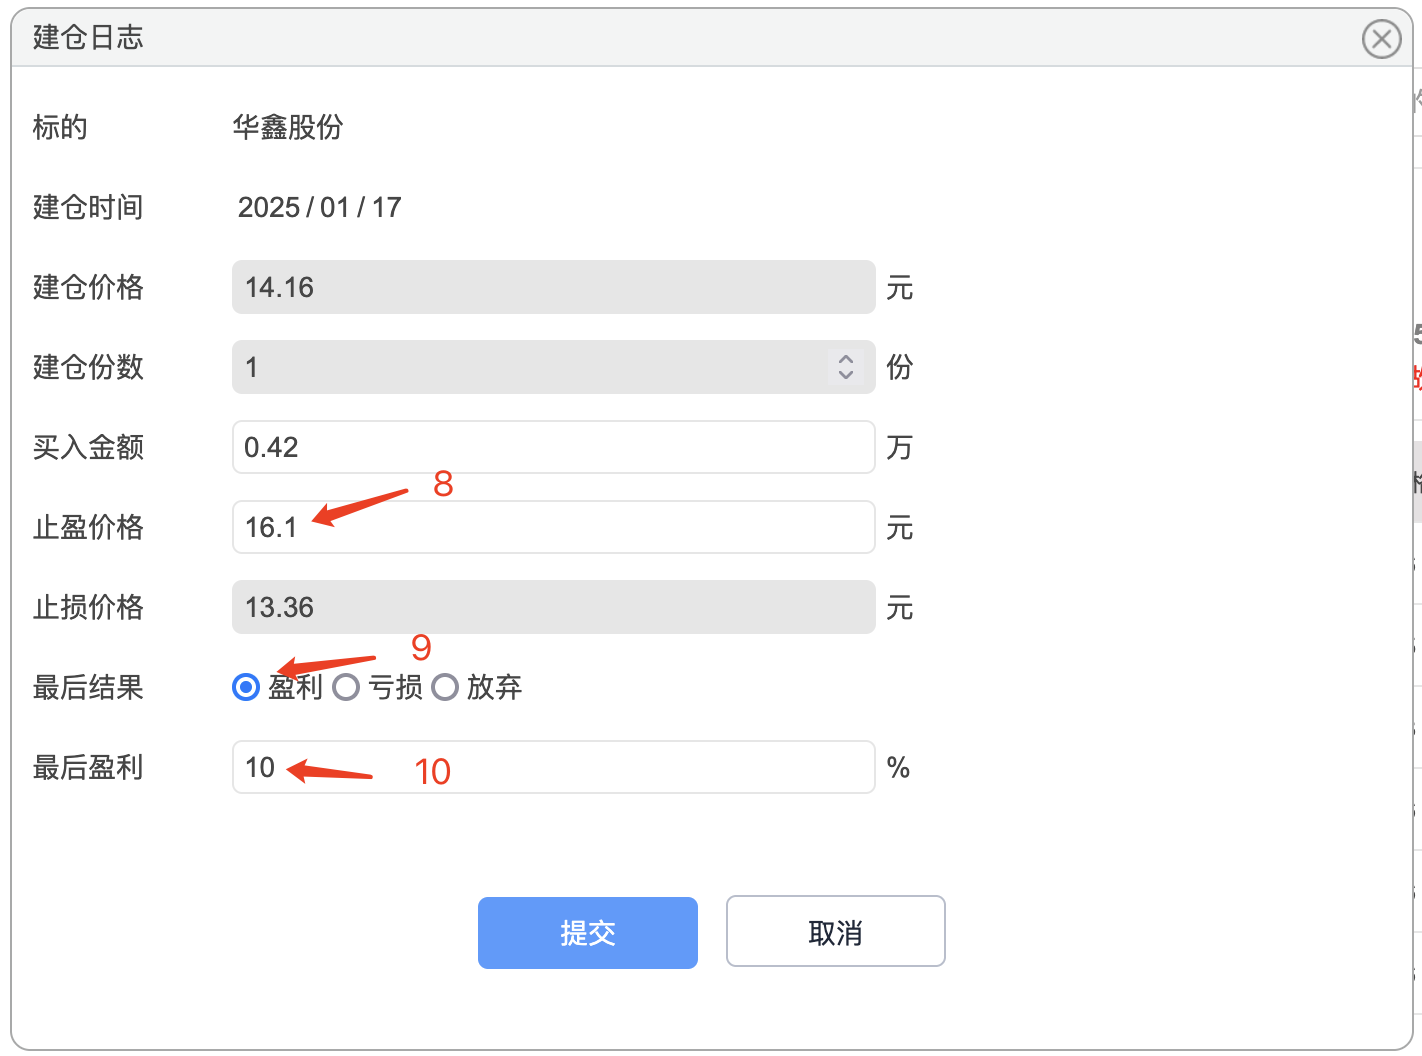Submit the form with 提交 button
The image size is (1422, 1056).
(x=588, y=933)
